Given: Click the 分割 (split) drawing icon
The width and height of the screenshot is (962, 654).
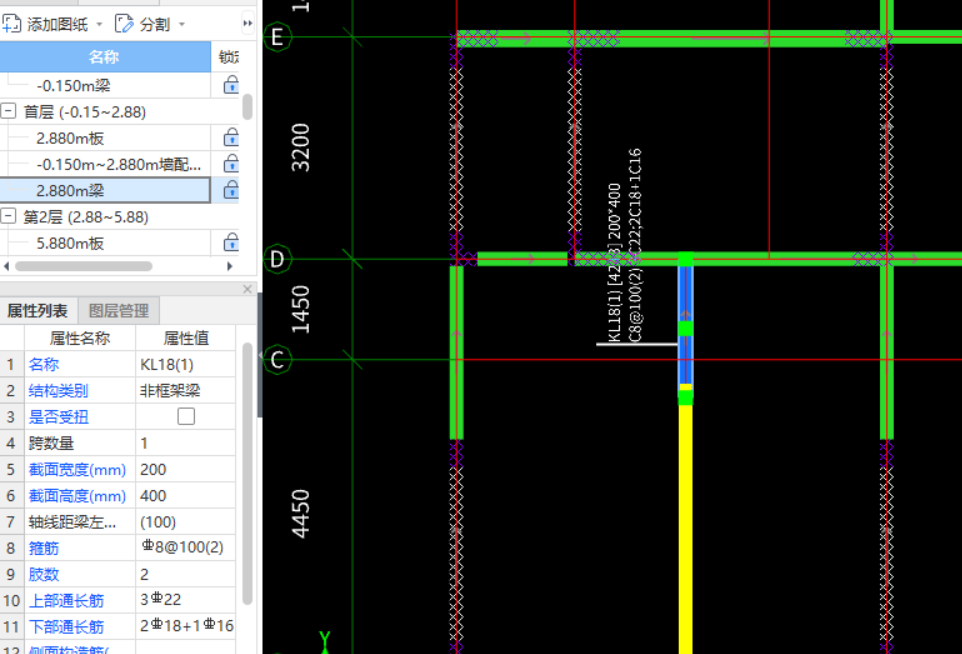Looking at the screenshot, I should point(125,23).
